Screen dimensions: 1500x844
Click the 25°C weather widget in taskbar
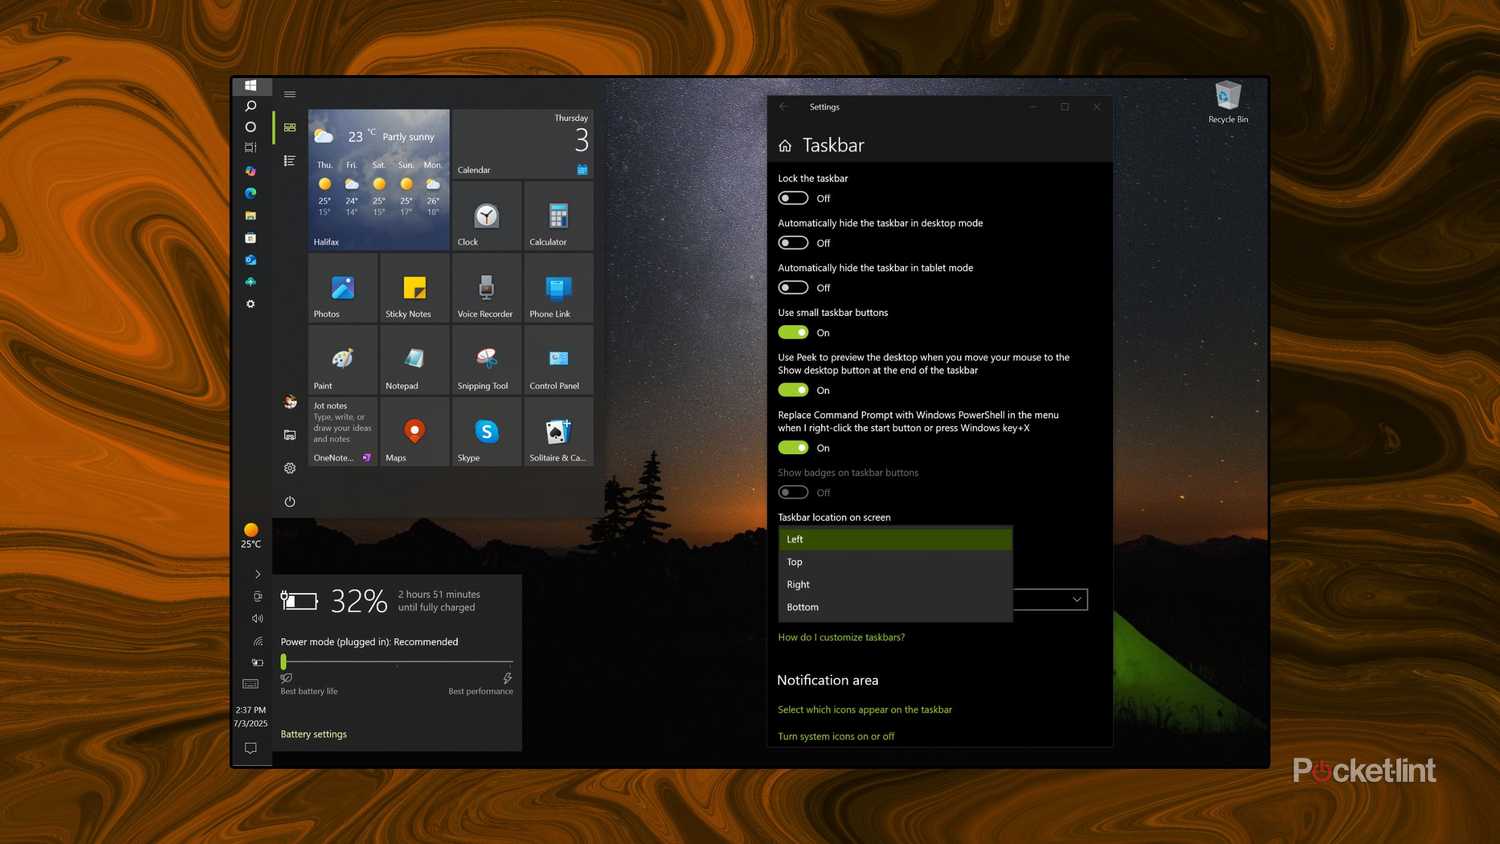pos(250,536)
